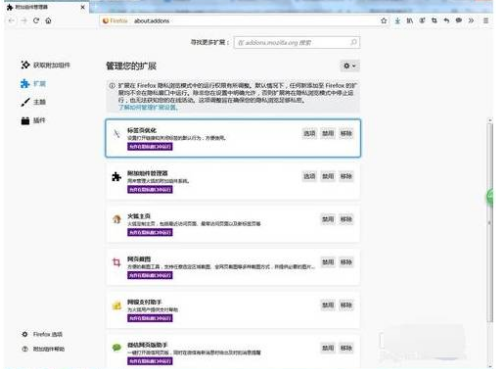
Task: Remove the 微信网页版助手 extension
Action: coord(346,348)
